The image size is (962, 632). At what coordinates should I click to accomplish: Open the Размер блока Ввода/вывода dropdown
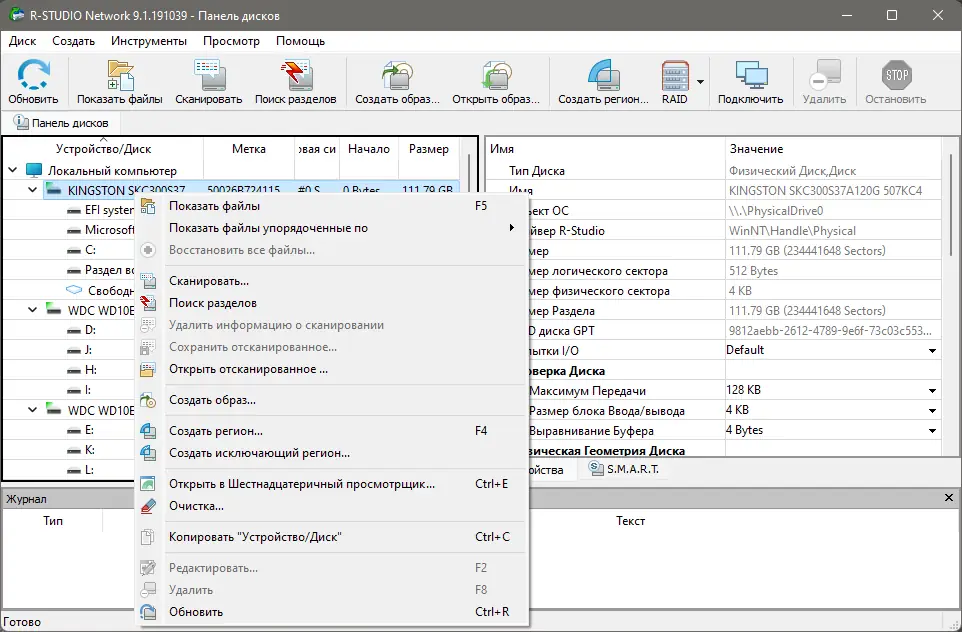tap(932, 410)
